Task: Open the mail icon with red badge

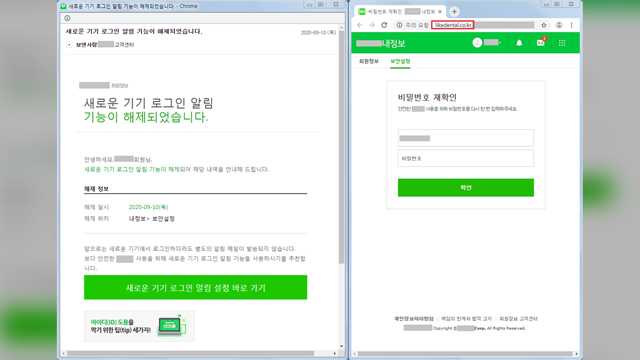Action: point(541,42)
